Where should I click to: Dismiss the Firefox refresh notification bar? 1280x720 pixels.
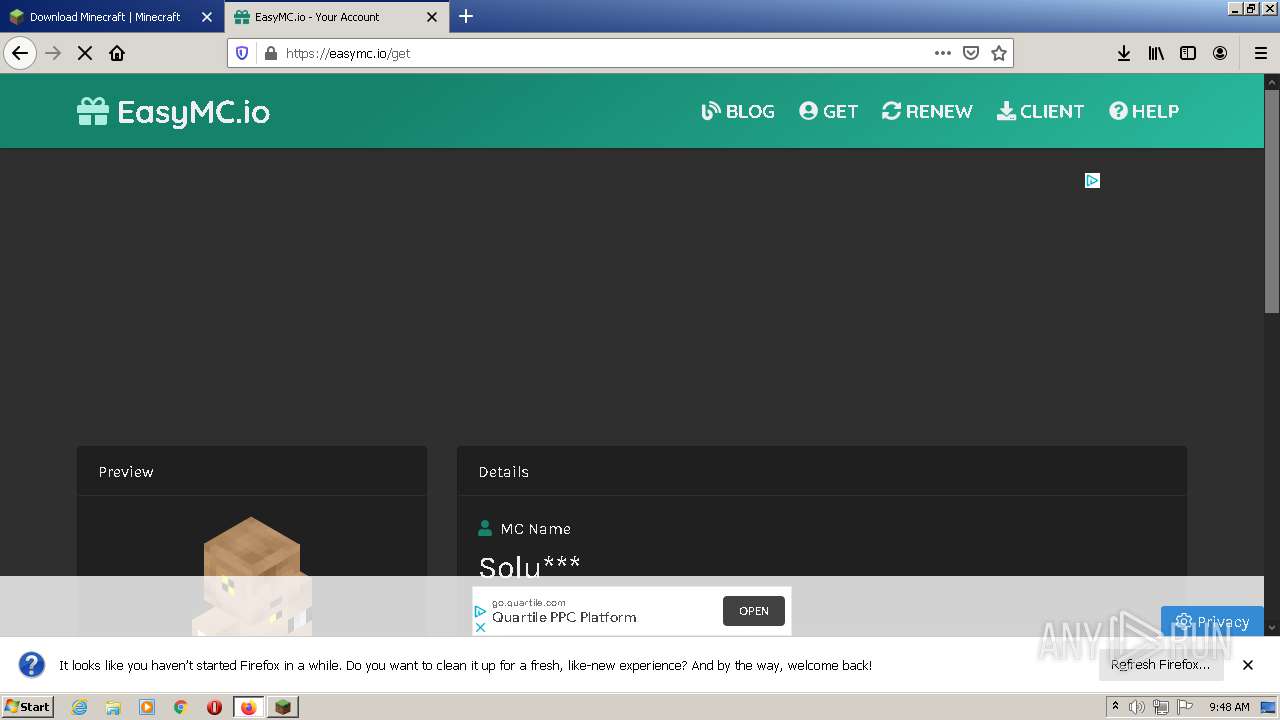tap(1248, 665)
